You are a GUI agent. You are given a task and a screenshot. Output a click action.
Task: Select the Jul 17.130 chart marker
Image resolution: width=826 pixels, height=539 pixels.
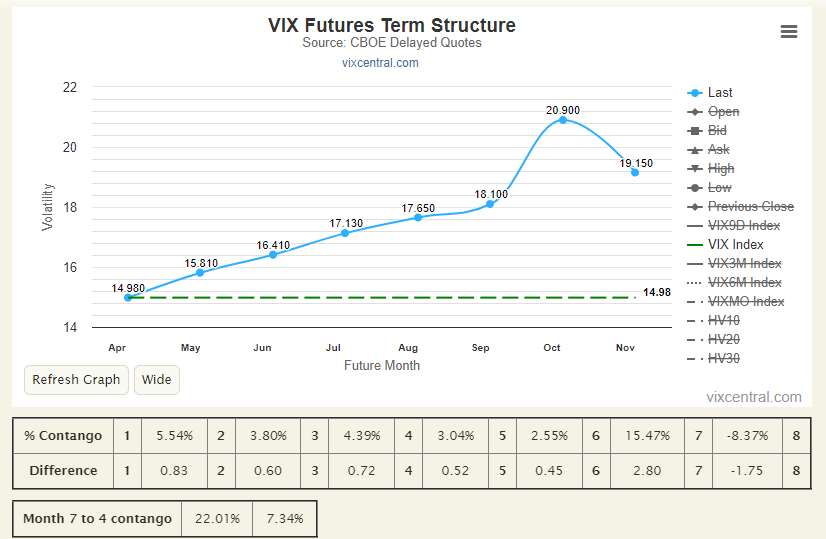pos(345,233)
